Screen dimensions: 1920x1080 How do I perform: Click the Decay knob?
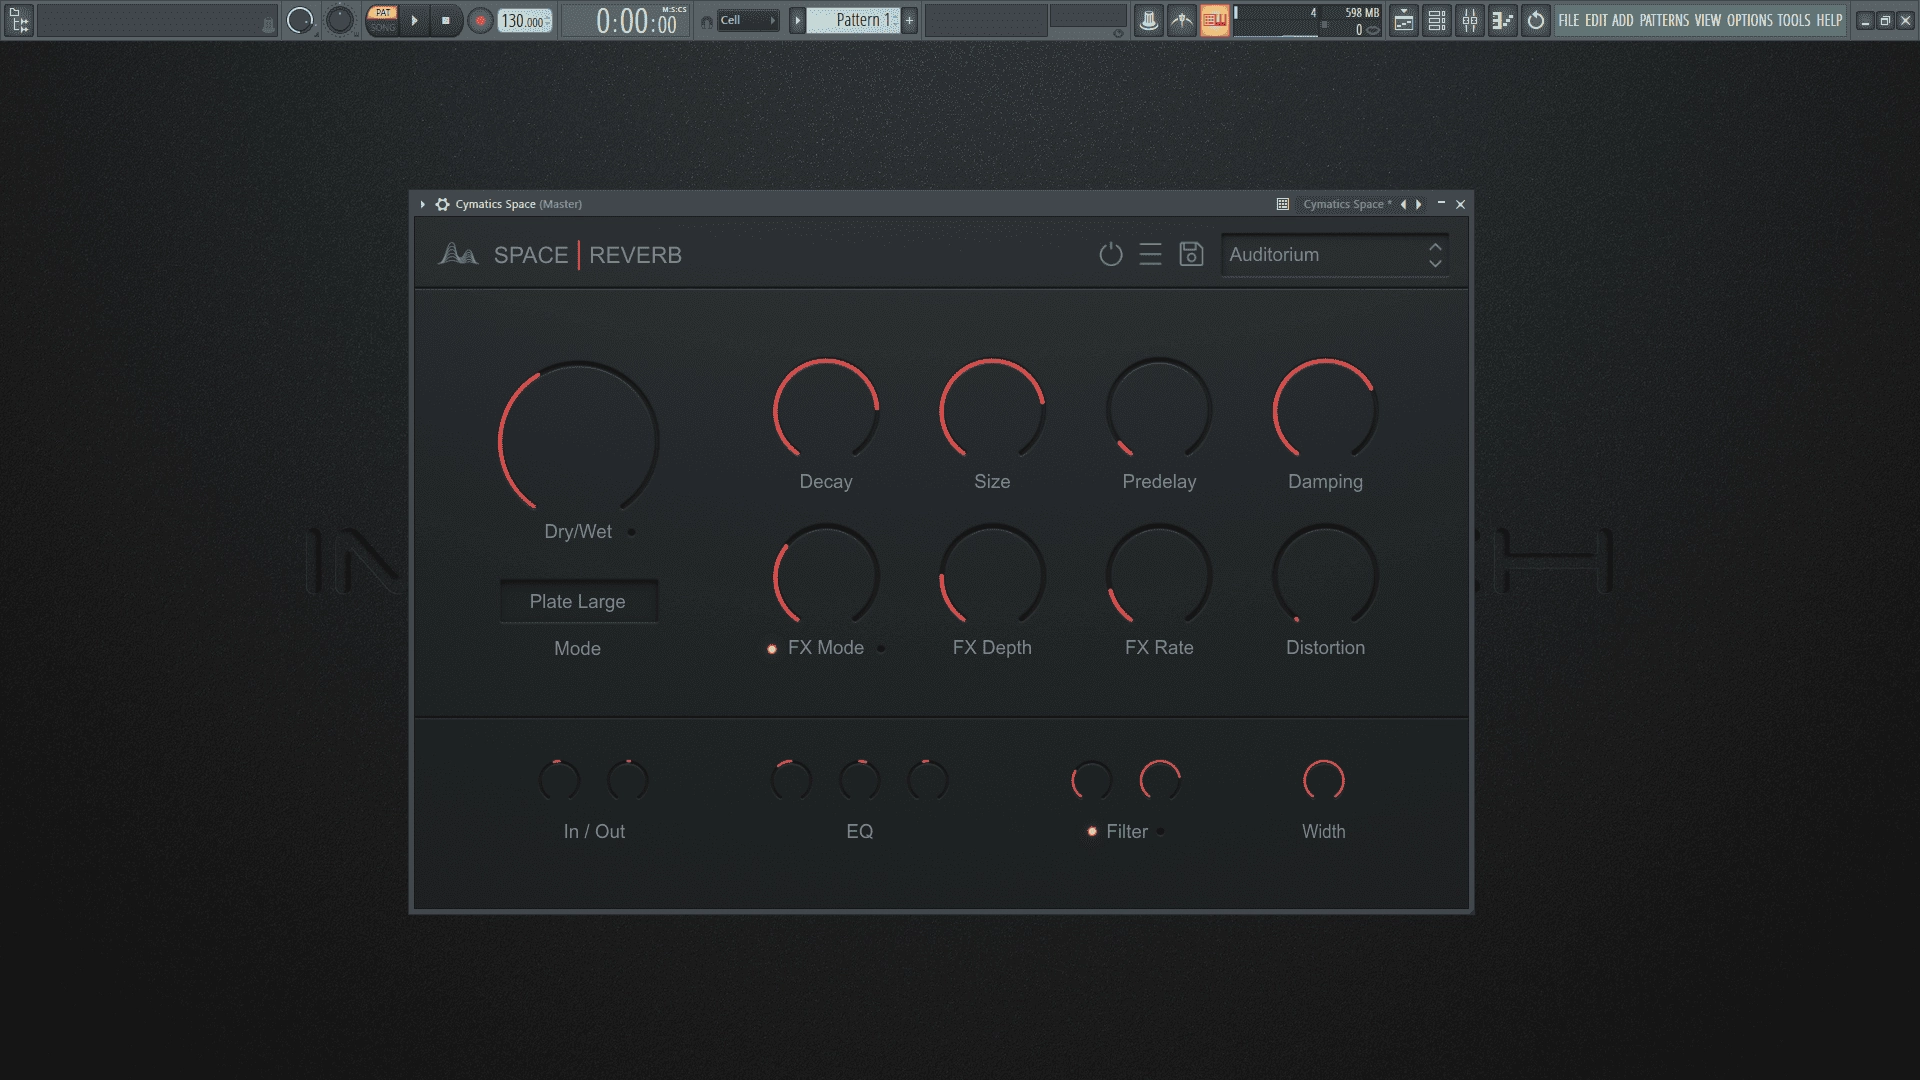coord(826,410)
